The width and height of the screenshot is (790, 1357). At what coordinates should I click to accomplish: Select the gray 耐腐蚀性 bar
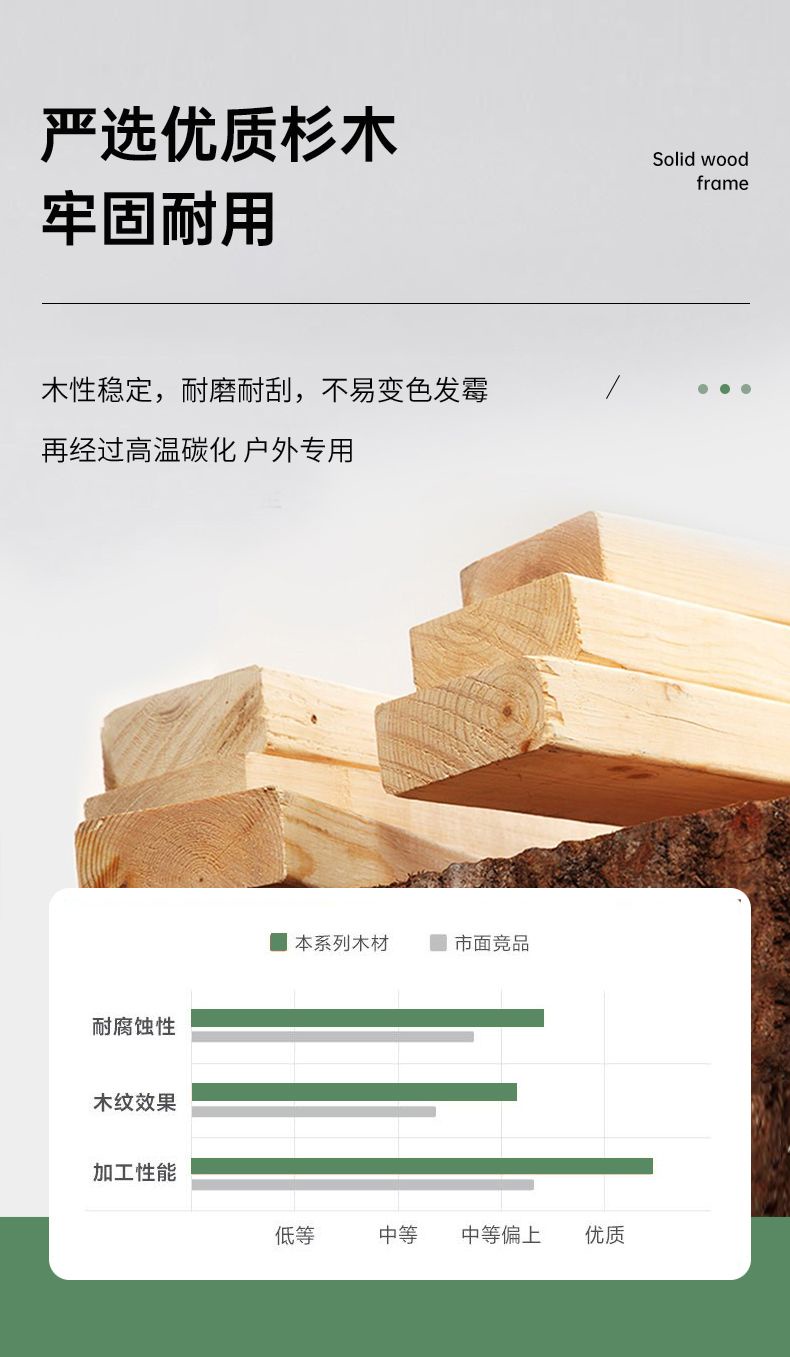[x=332, y=1037]
